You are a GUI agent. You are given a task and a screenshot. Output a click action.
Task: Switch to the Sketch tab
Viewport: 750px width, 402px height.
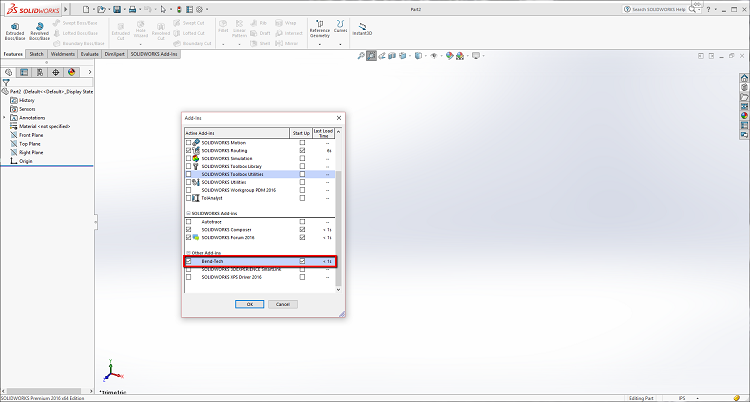[x=36, y=54]
